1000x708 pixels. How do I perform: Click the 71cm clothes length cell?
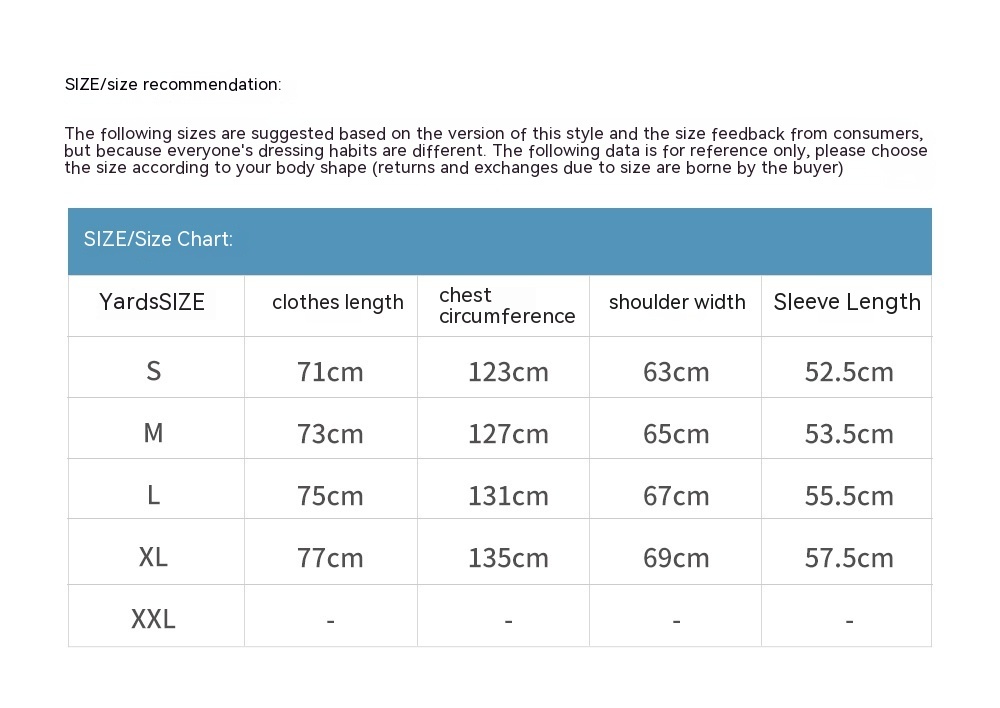[330, 372]
